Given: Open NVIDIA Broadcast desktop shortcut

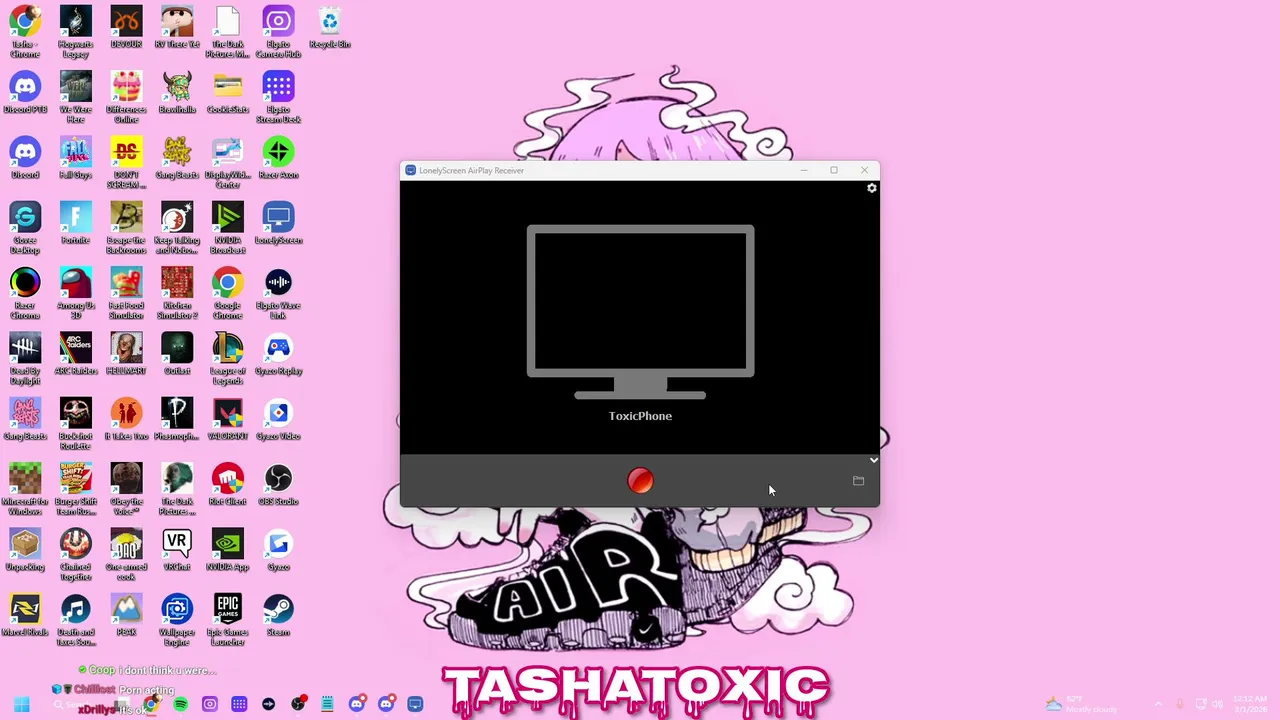Looking at the screenshot, I should (228, 226).
